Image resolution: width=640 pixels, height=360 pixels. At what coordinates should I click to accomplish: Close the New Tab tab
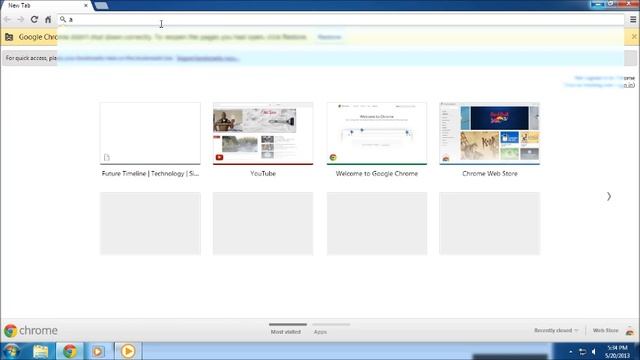[x=86, y=6]
